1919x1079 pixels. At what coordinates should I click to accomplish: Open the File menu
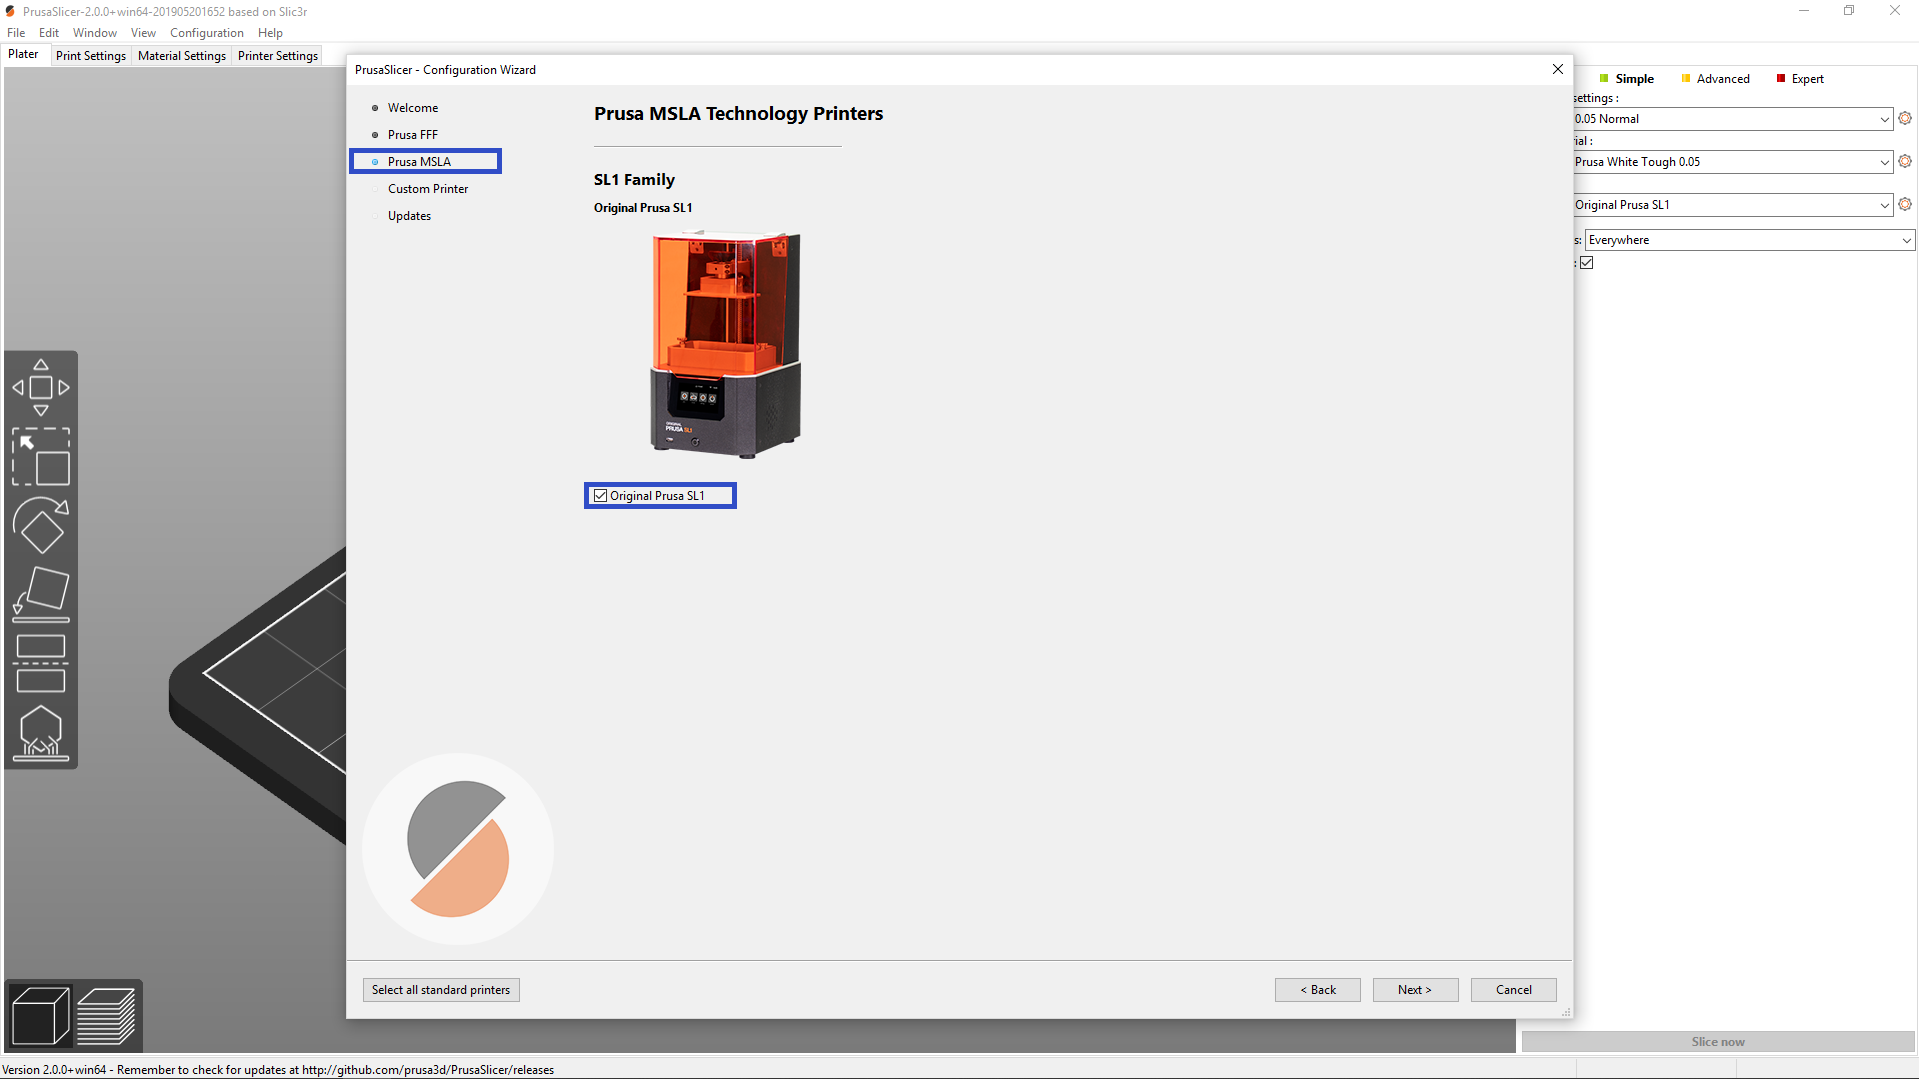[x=16, y=33]
